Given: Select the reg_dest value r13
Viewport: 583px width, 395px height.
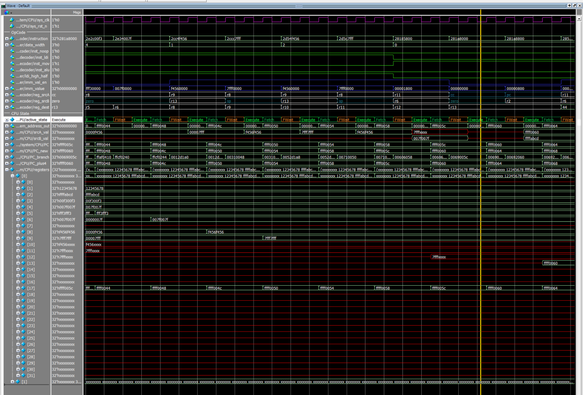Looking at the screenshot, I should point(55,107).
